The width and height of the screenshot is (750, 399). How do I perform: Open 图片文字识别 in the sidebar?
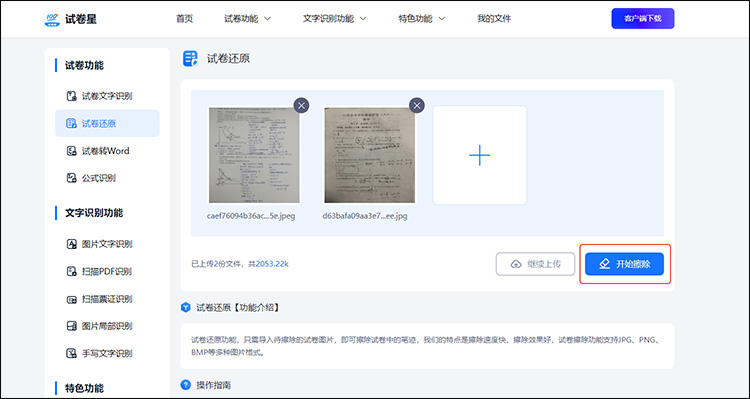tap(107, 244)
